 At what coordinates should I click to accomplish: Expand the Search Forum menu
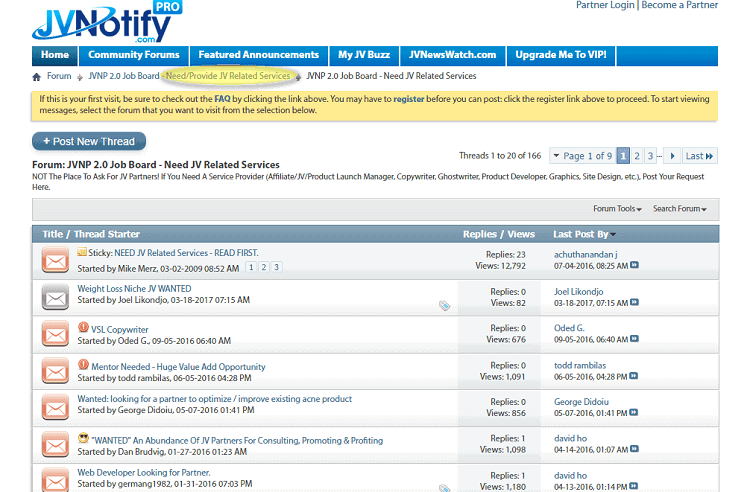680,209
